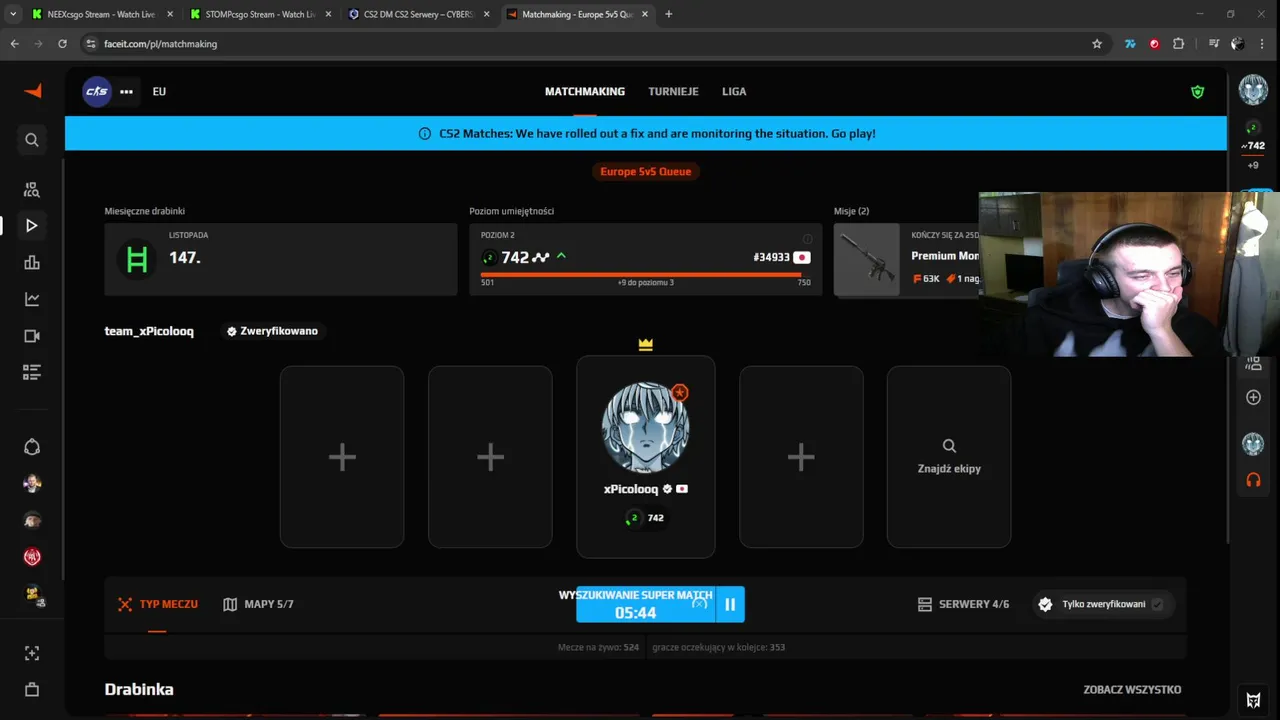Screen dimensions: 1280x720
Task: Click the FACEIT orange logo in the sidebar
Action: 33,91
